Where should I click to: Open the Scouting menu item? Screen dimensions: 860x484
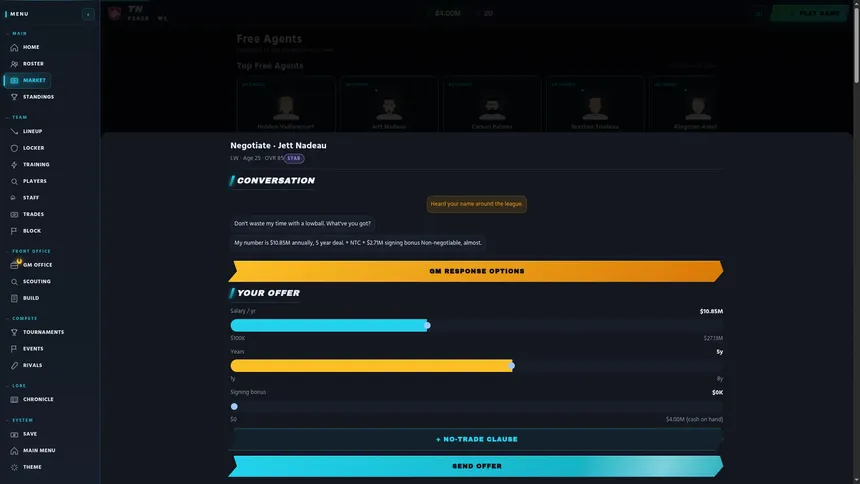pyautogui.click(x=30, y=282)
